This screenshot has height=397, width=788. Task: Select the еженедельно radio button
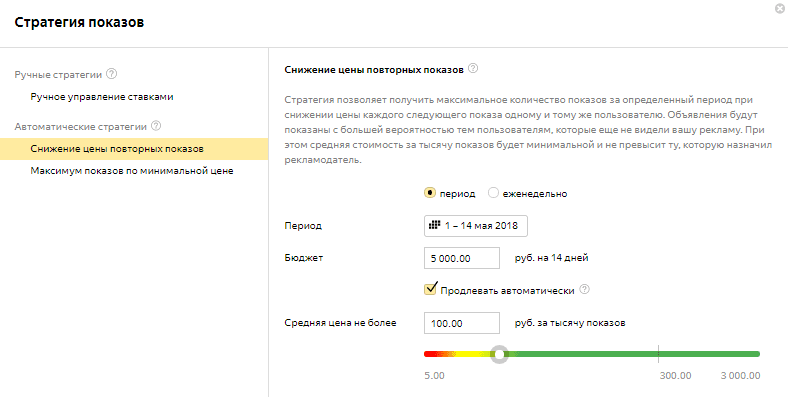point(494,193)
